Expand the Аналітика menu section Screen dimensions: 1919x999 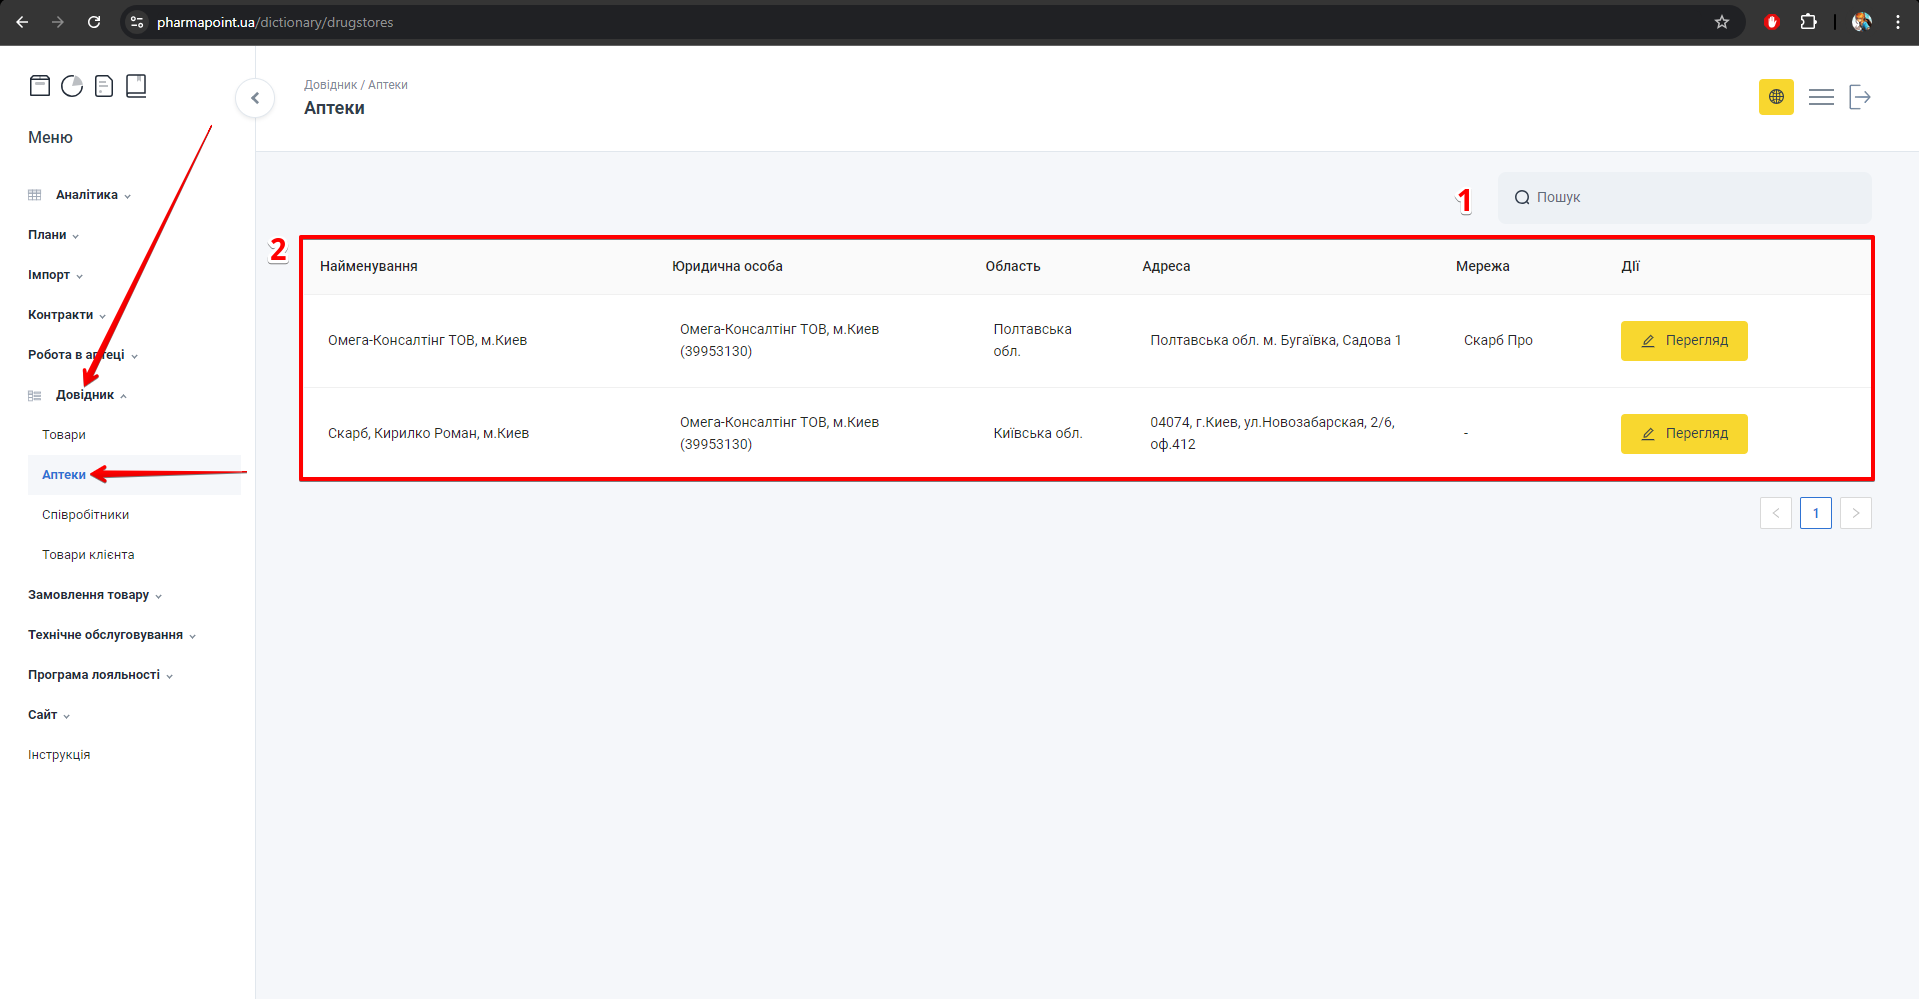87,195
